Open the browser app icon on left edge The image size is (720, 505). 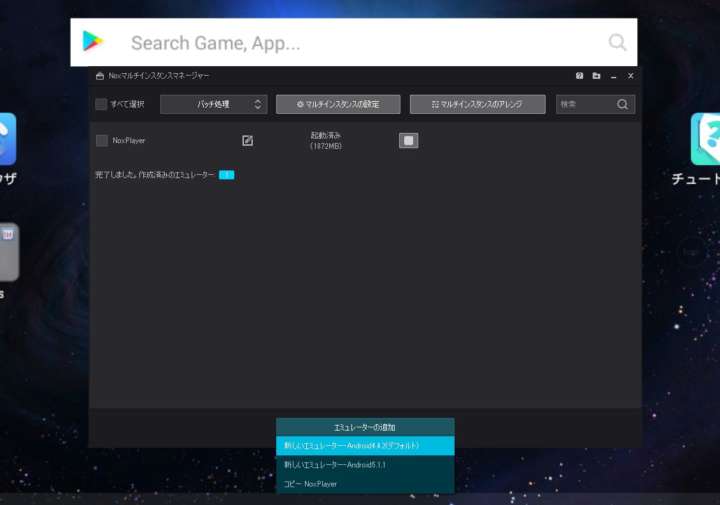pos(8,139)
